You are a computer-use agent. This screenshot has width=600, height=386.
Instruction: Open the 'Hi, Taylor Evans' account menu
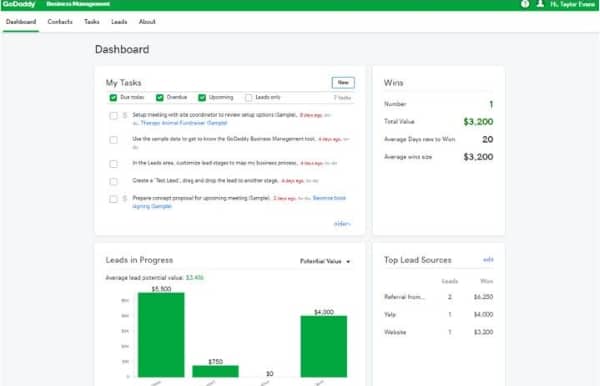[572, 4]
